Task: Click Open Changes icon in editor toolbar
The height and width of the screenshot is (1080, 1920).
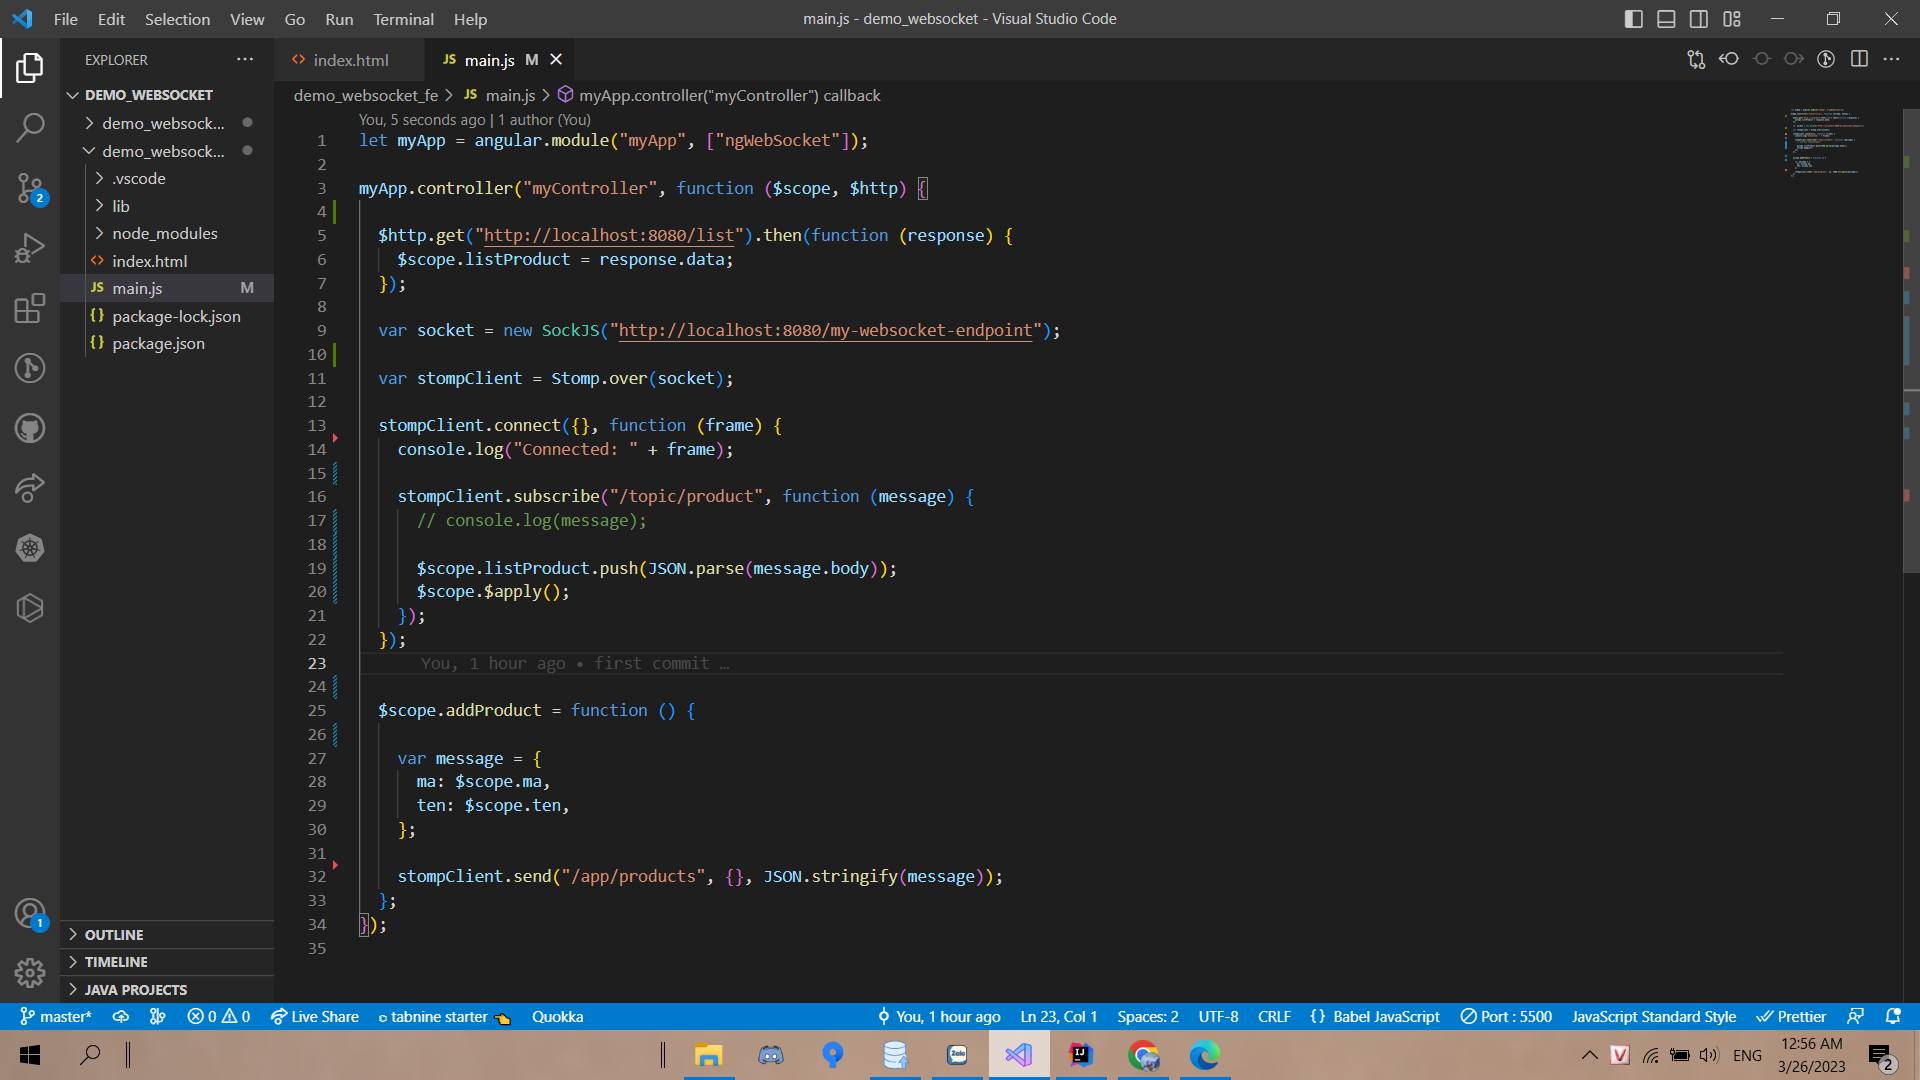Action: (x=1696, y=59)
